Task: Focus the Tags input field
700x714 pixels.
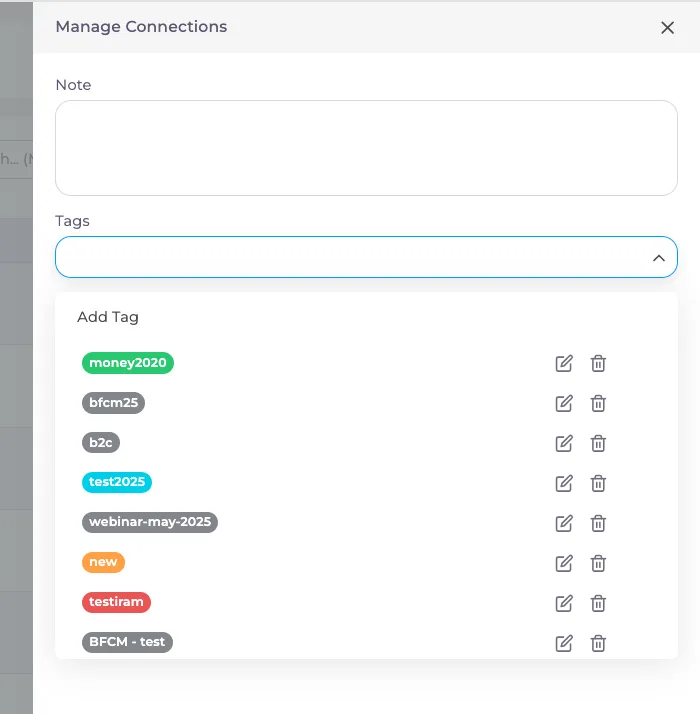Action: click(x=366, y=257)
